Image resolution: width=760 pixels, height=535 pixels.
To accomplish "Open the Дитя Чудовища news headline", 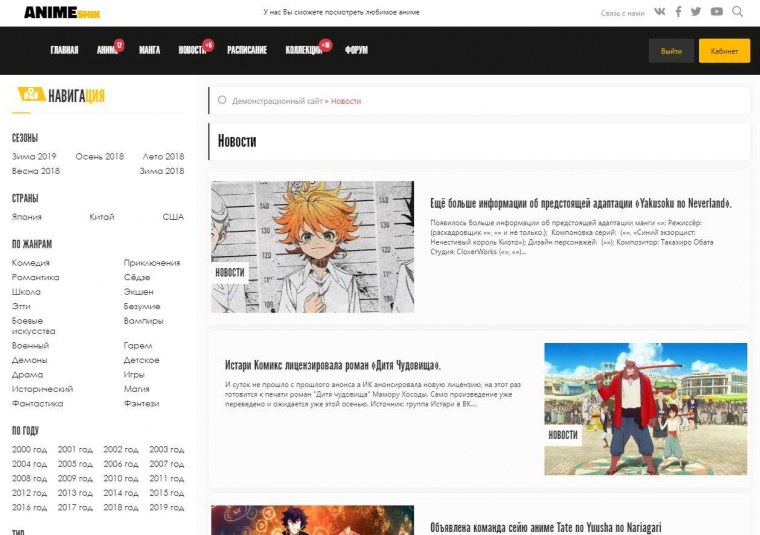I will pyautogui.click(x=332, y=365).
